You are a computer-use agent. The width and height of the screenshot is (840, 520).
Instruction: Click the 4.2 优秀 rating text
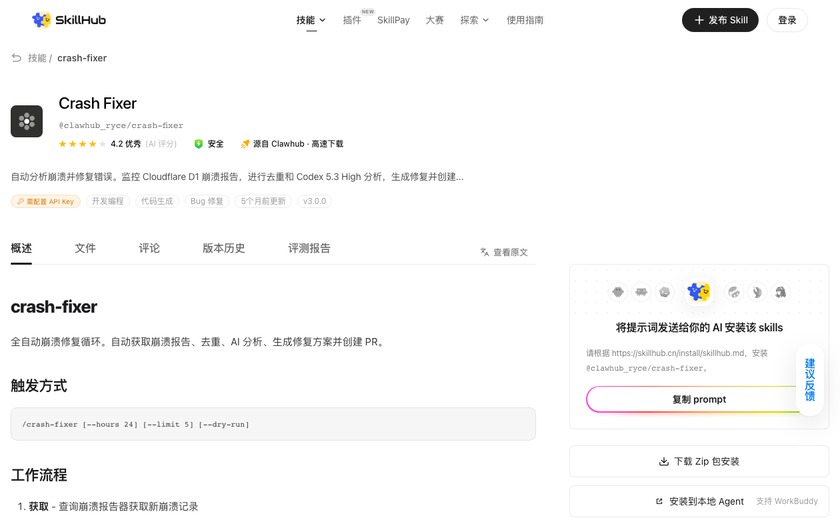pos(126,144)
